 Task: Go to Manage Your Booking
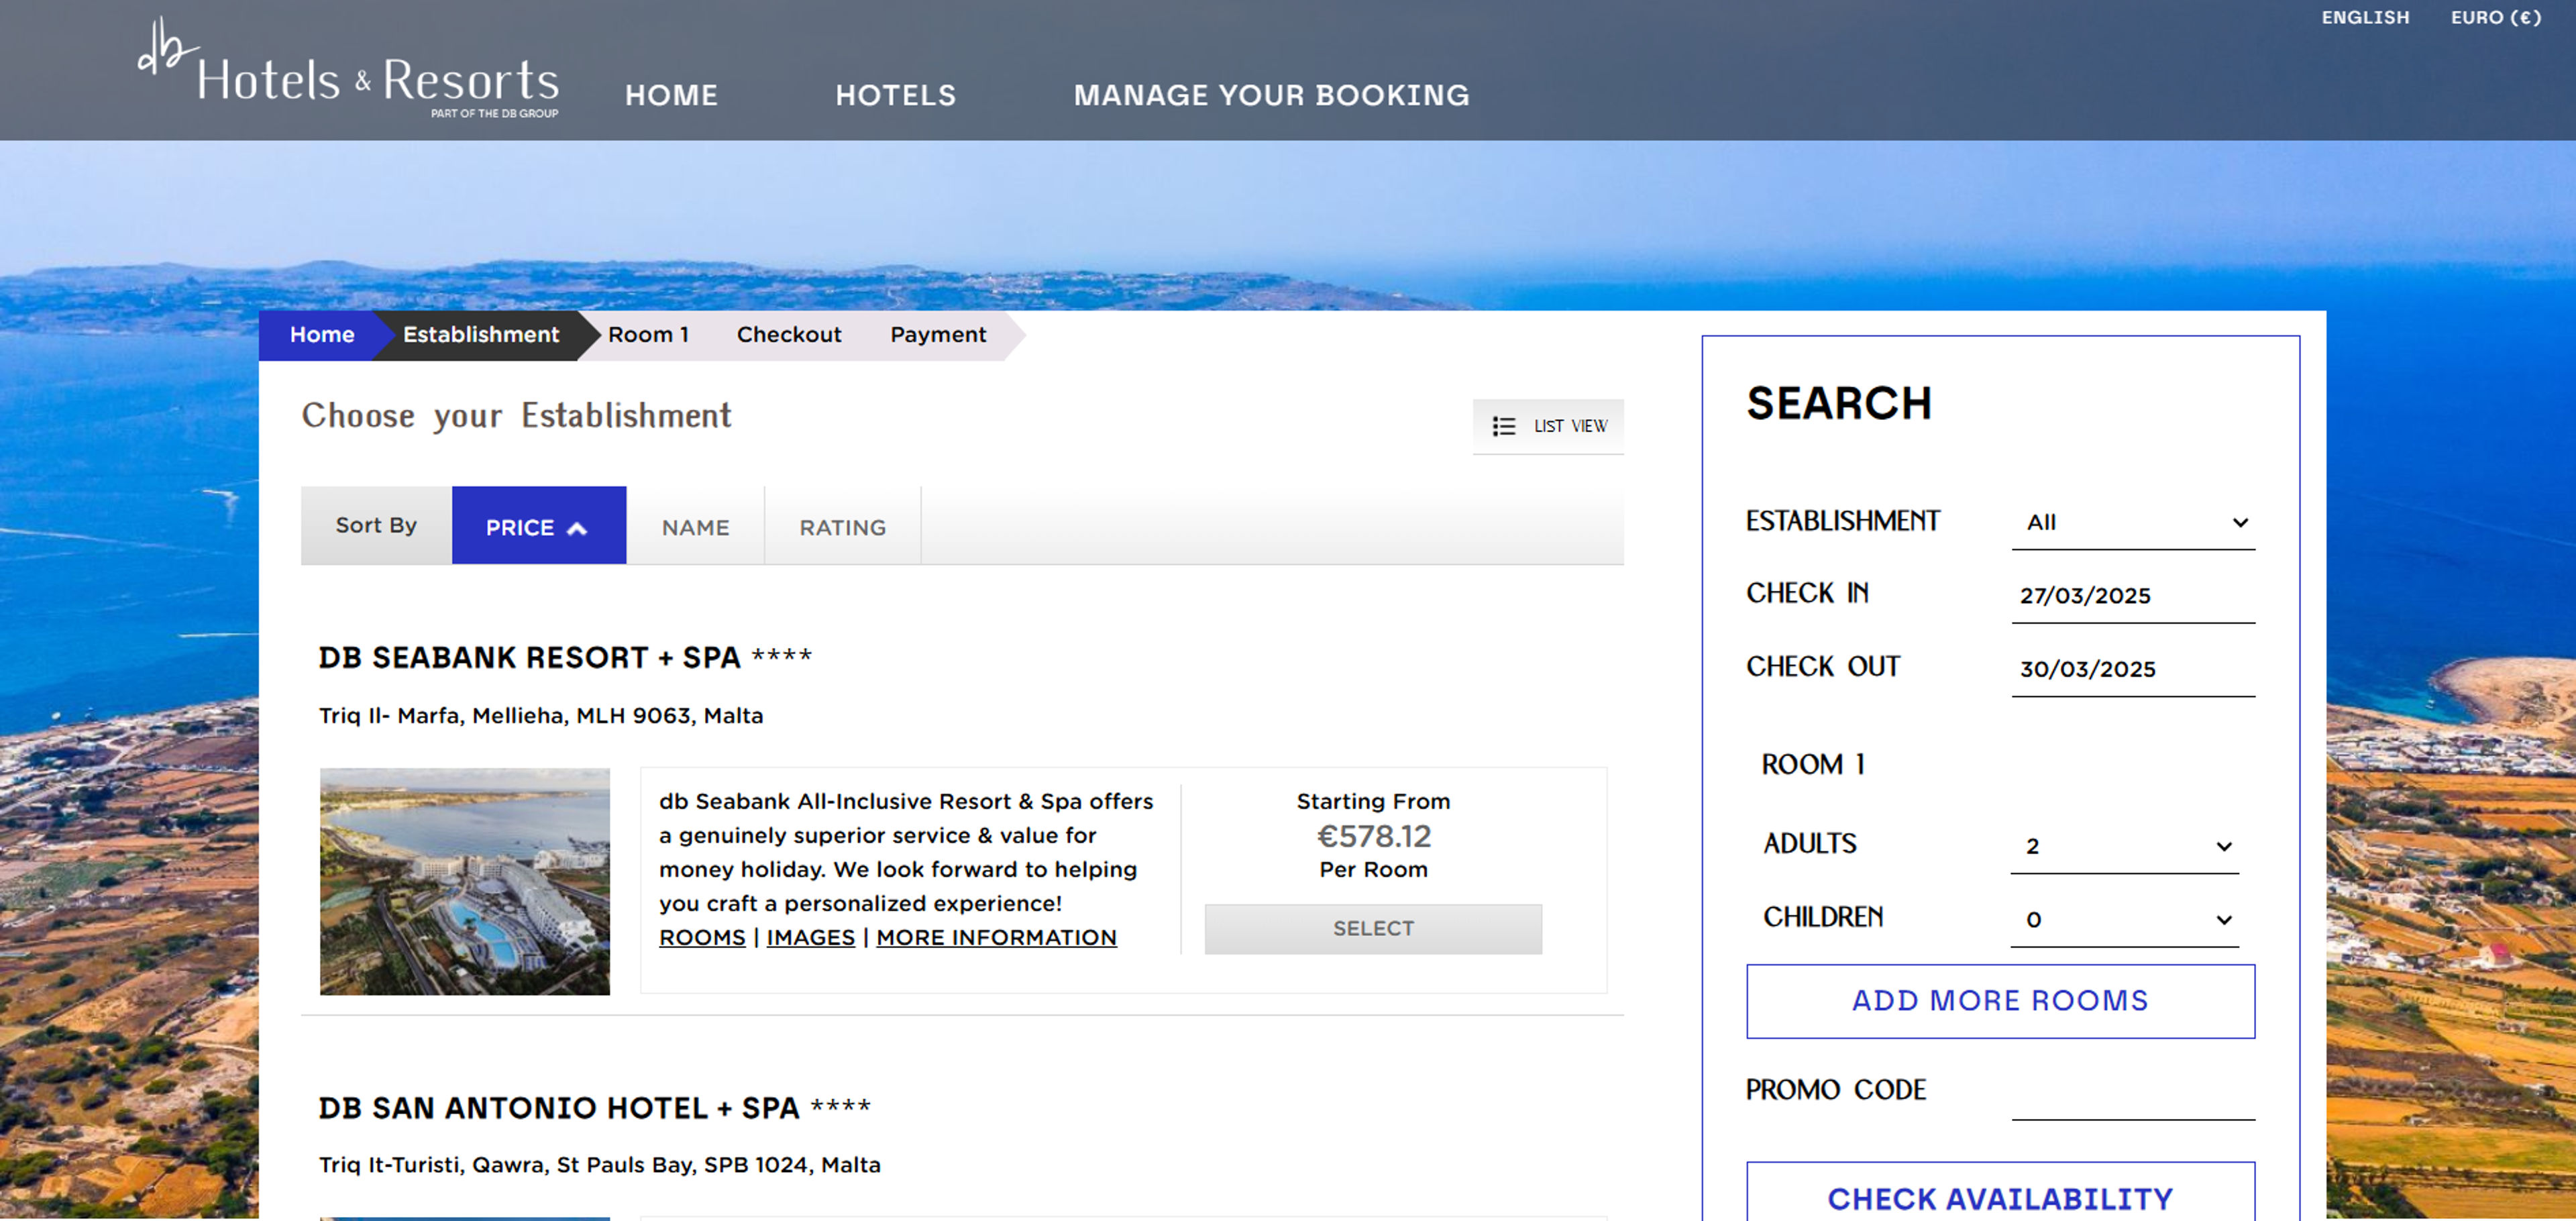[1271, 95]
